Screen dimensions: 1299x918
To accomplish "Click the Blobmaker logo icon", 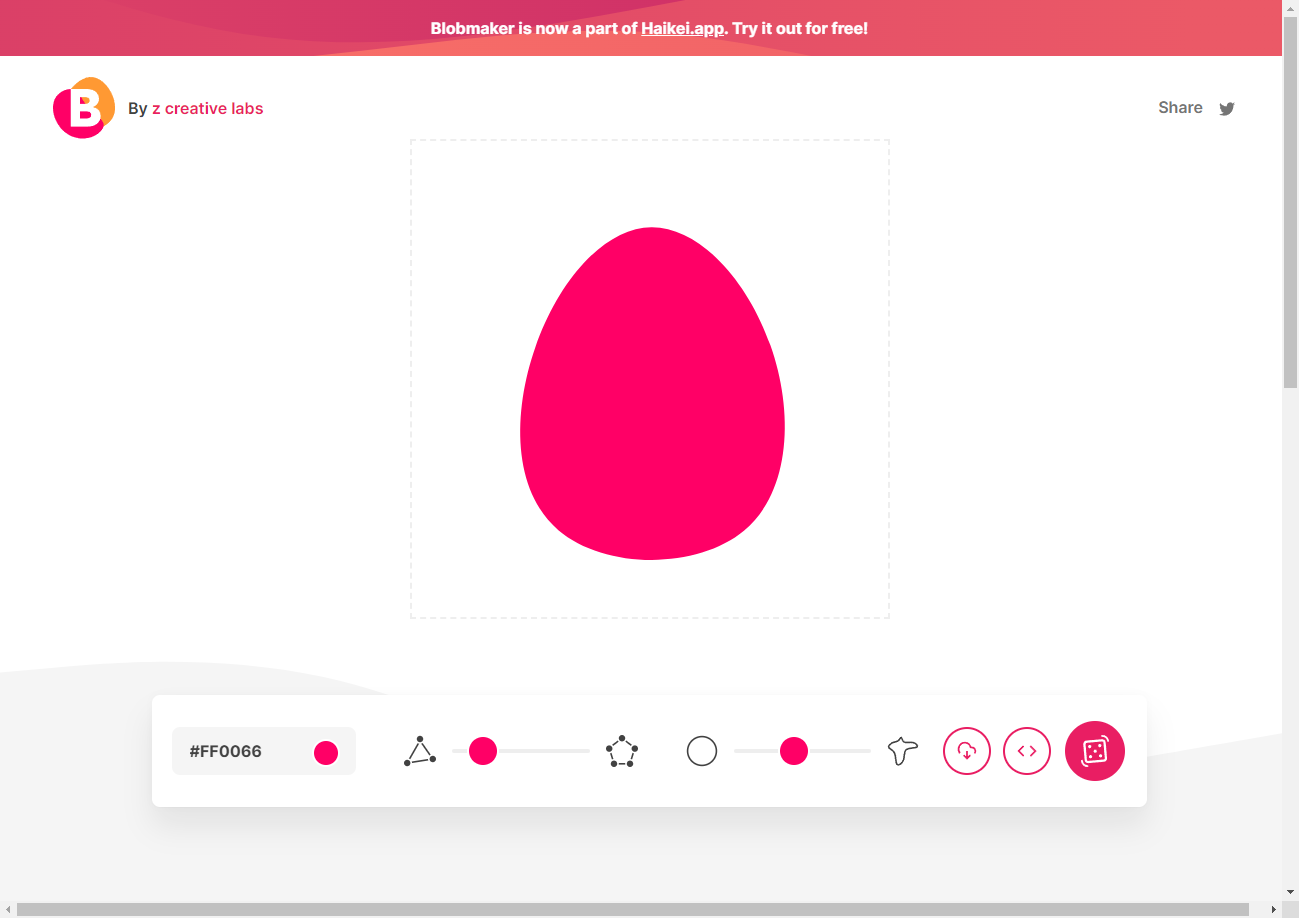I will point(84,108).
